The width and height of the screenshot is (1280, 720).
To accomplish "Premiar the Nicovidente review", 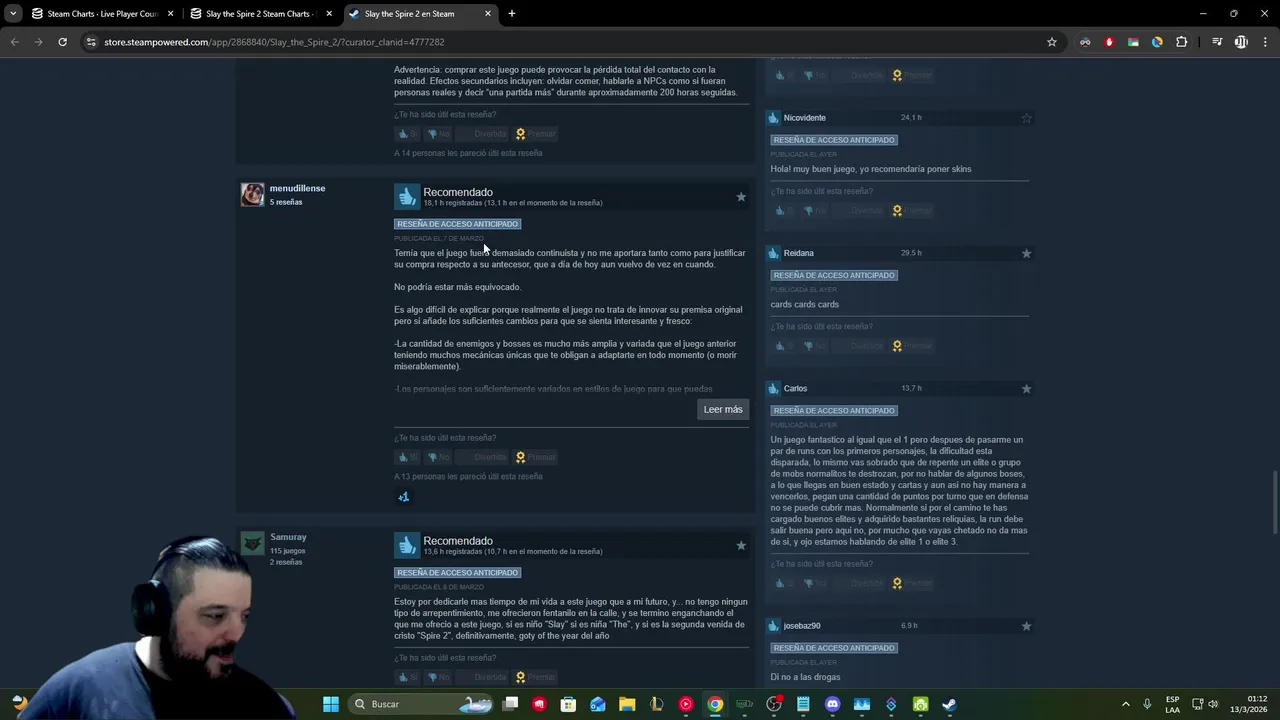I will 912,211.
